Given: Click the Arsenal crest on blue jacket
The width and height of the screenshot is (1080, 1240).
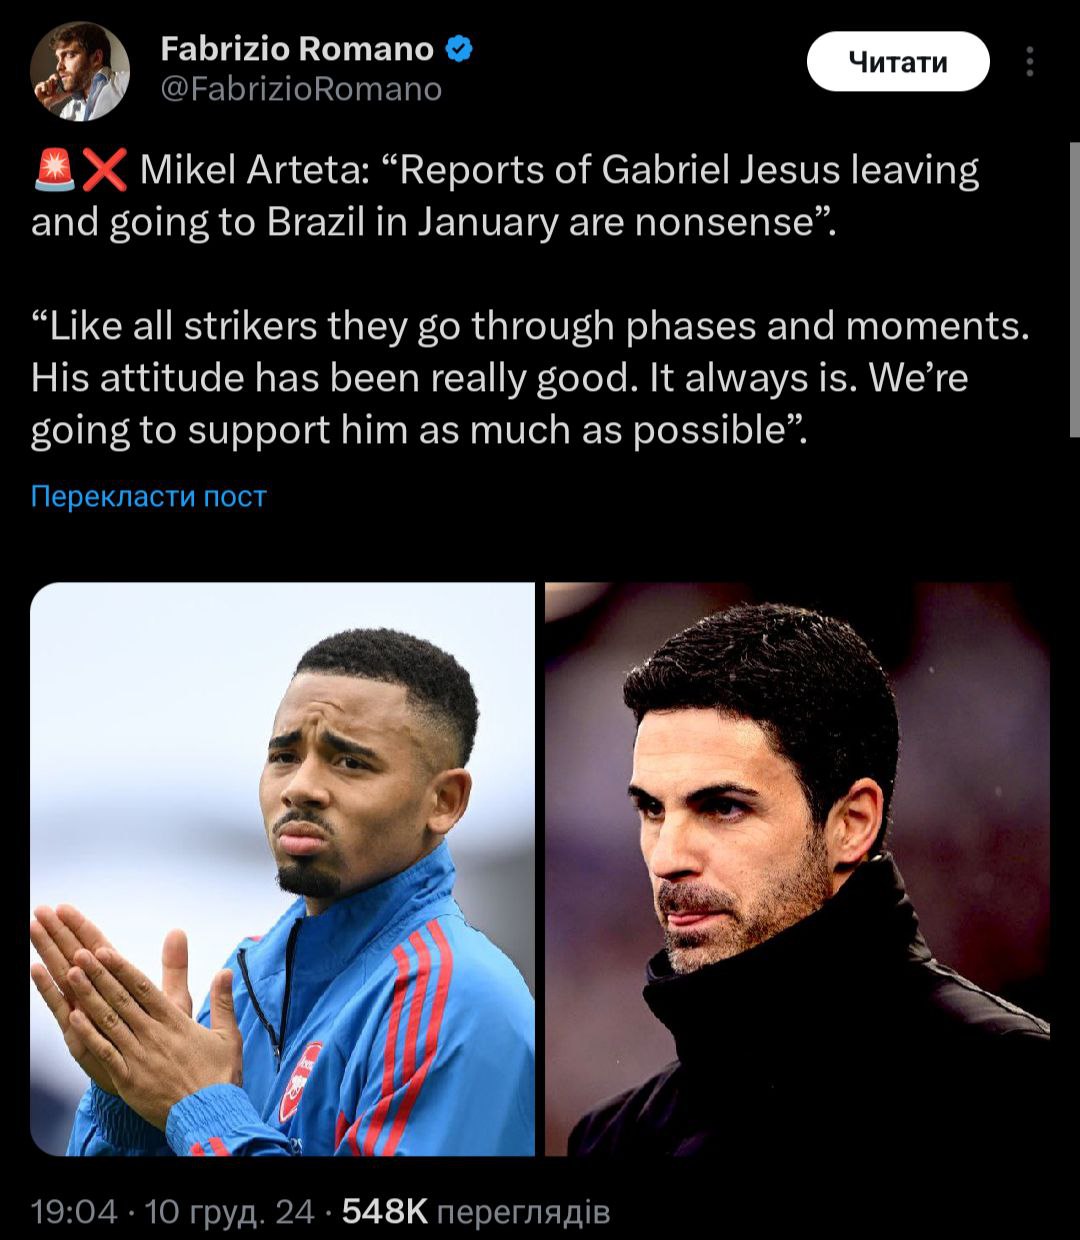Looking at the screenshot, I should pyautogui.click(x=300, y=1081).
